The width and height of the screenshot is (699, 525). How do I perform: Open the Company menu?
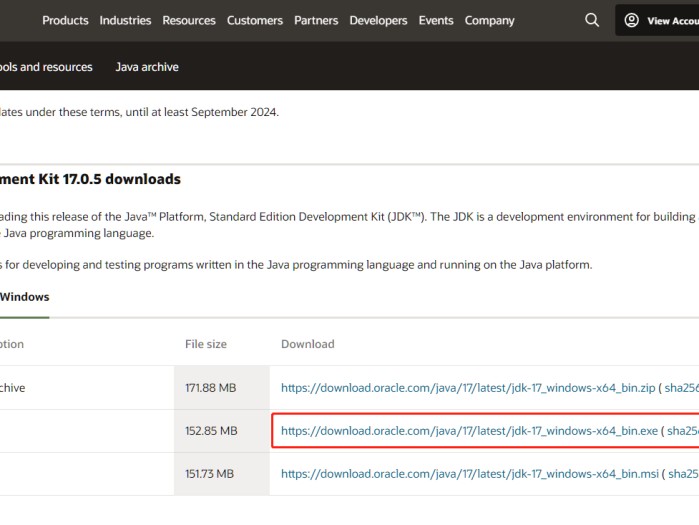490,20
